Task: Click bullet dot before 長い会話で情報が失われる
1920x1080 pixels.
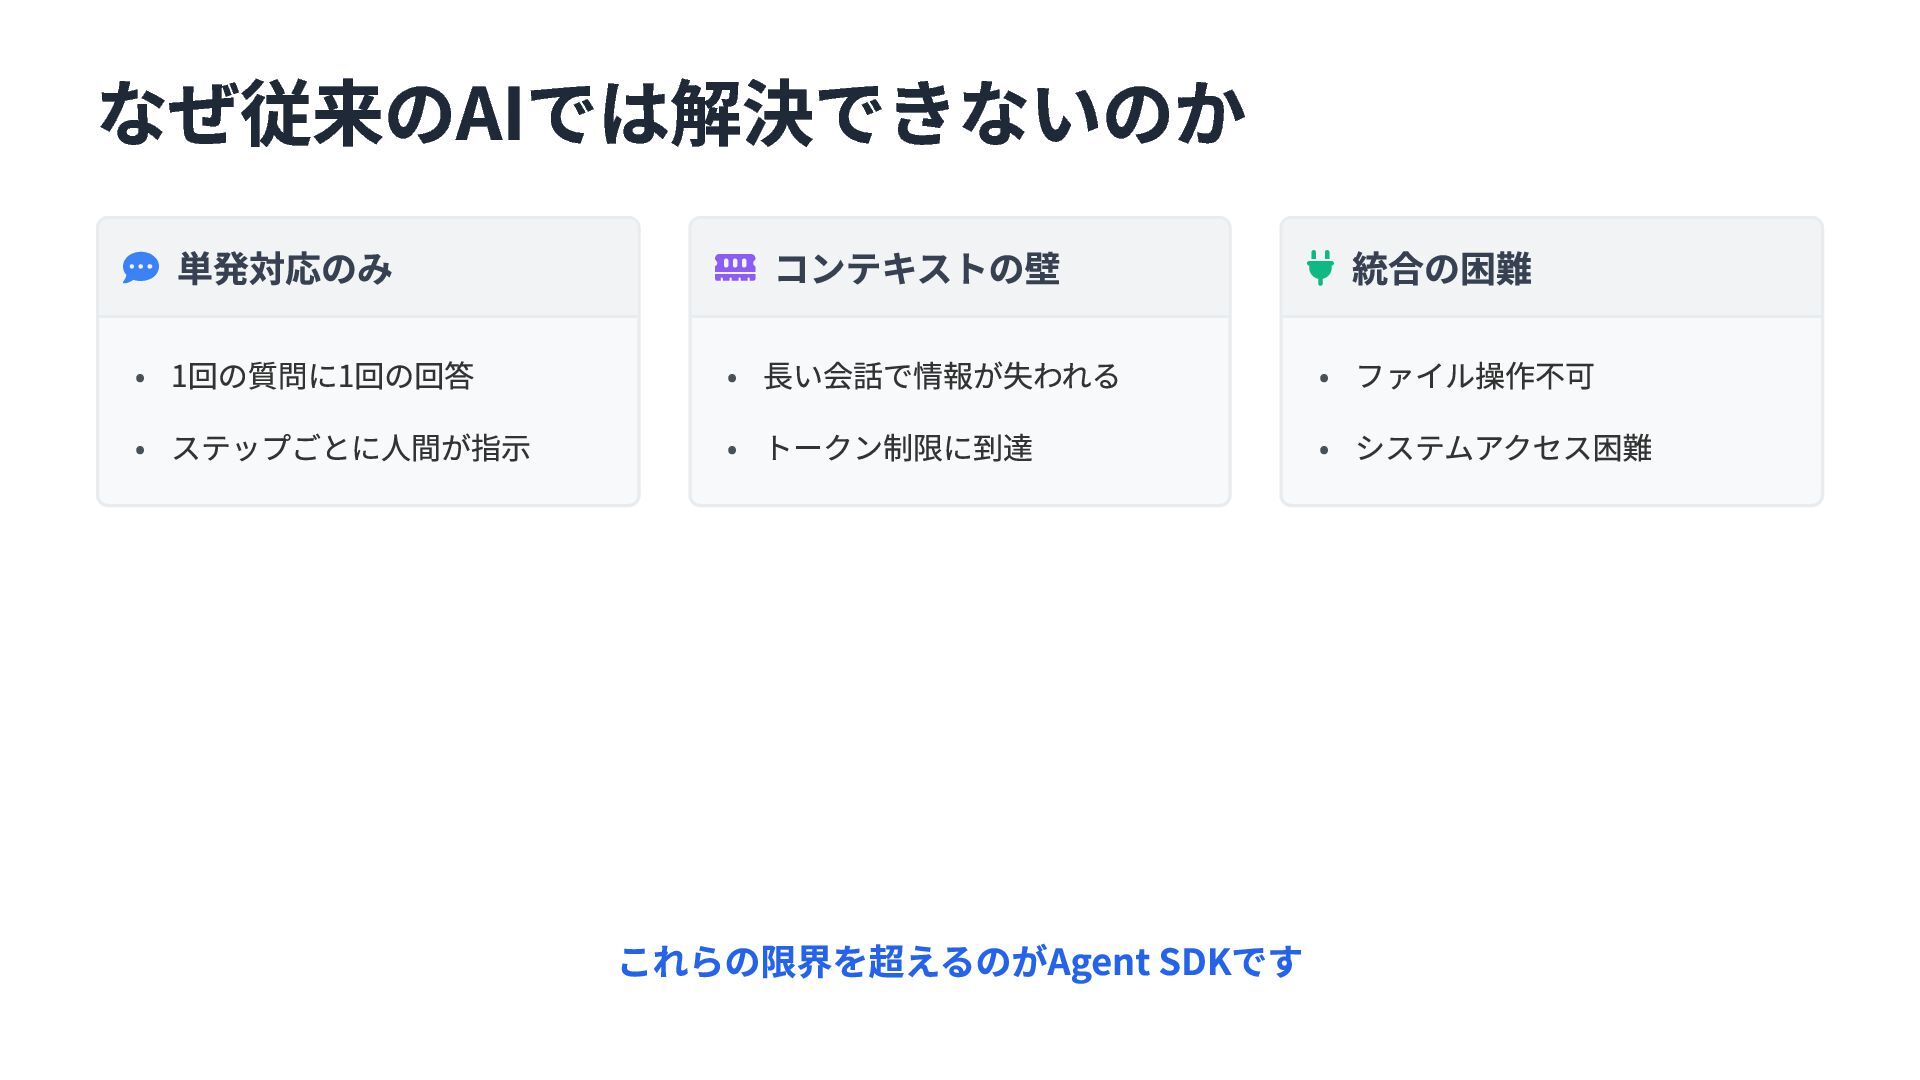Action: click(732, 379)
